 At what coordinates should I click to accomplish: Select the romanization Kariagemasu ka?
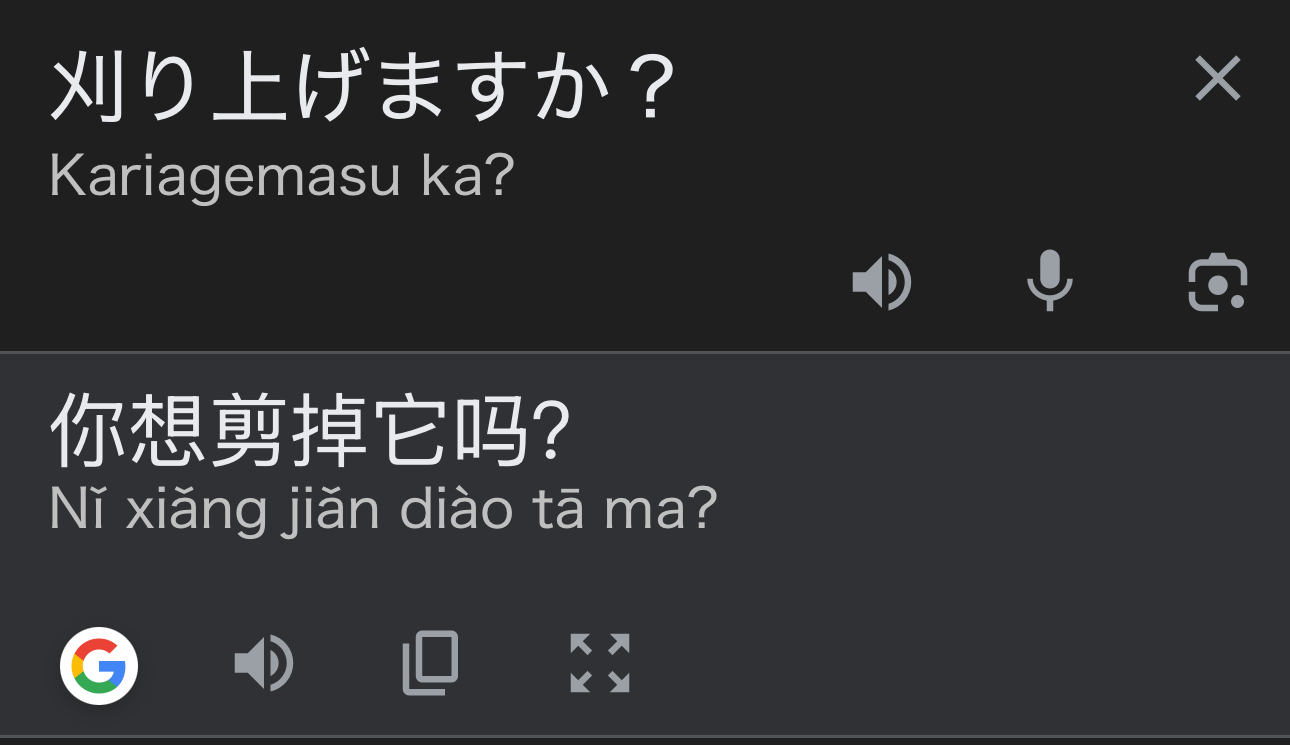point(281,176)
